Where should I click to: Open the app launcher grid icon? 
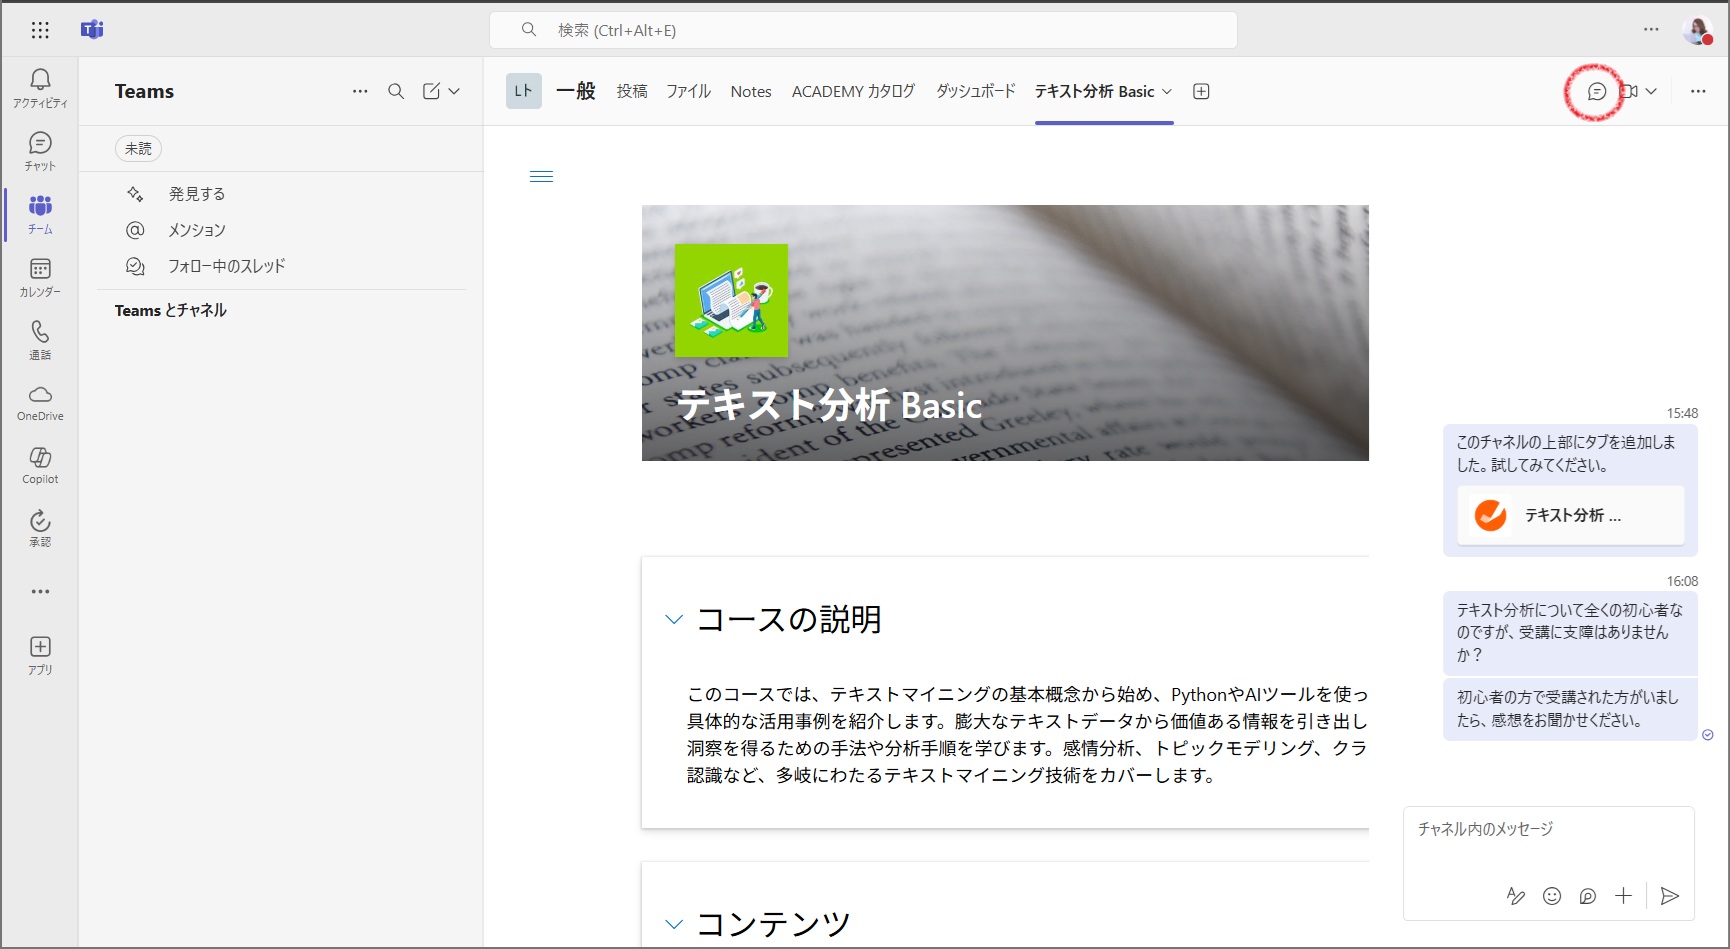(x=40, y=30)
